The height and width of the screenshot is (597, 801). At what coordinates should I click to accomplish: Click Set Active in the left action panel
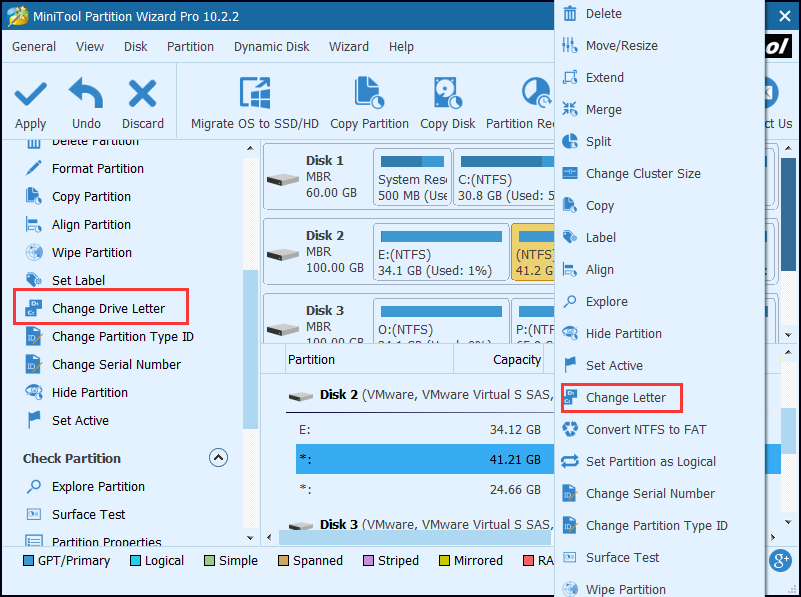pos(80,420)
